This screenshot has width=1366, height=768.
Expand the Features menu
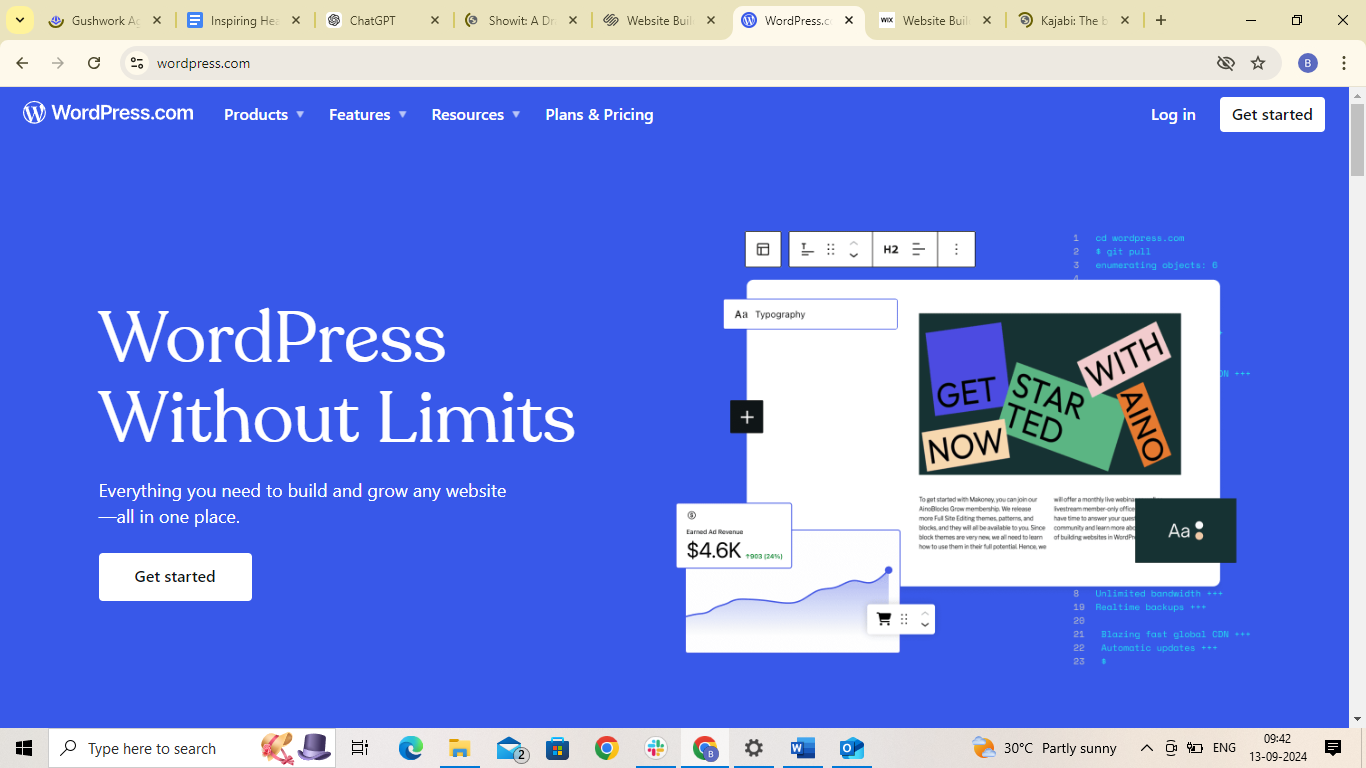click(x=368, y=115)
